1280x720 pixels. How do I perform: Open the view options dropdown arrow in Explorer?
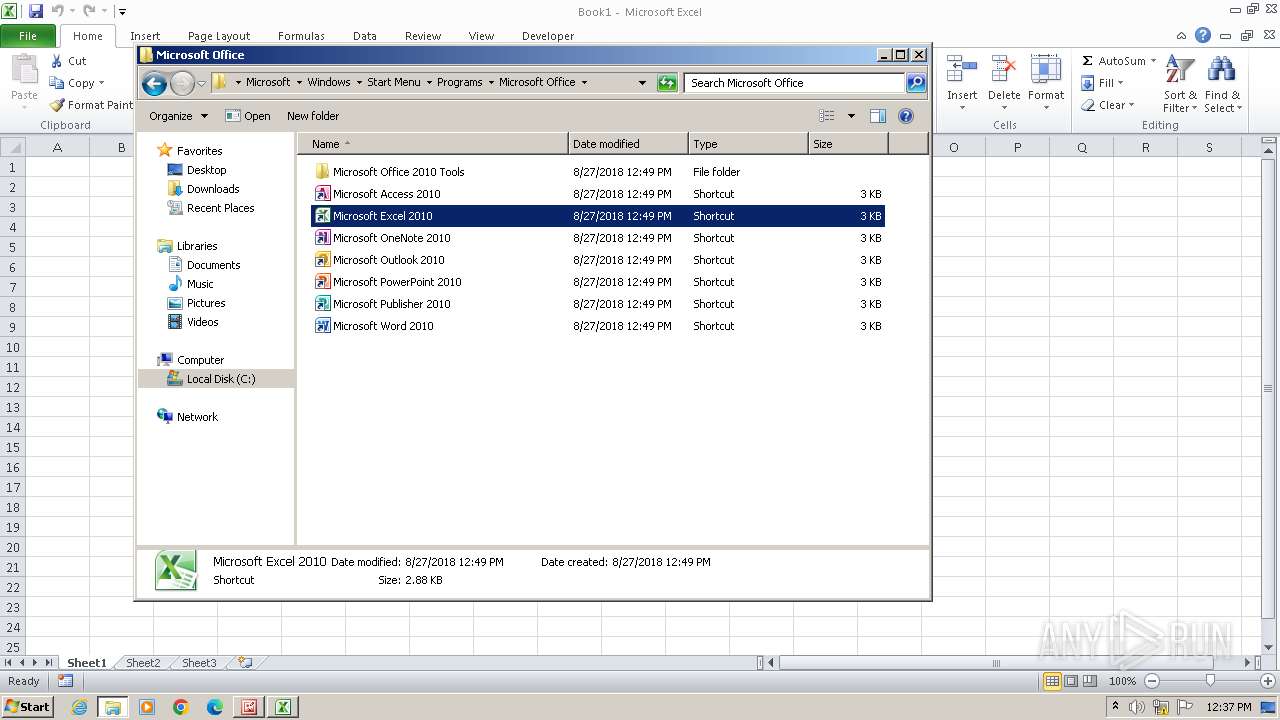[851, 116]
